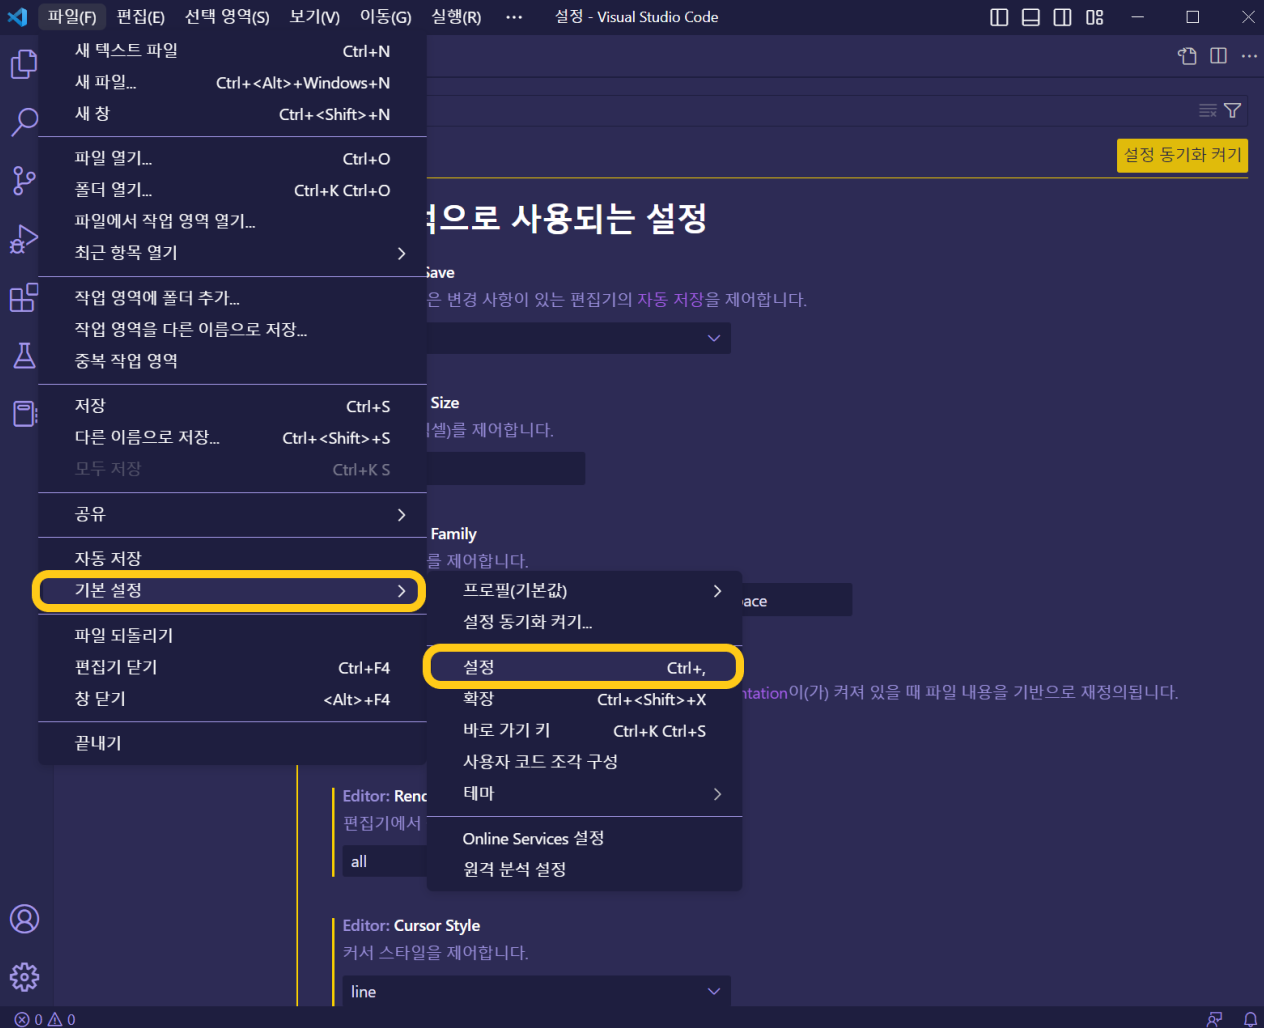Viewport: 1264px width, 1028px height.
Task: Open the notebook view icon in activity bar
Action: (24, 413)
